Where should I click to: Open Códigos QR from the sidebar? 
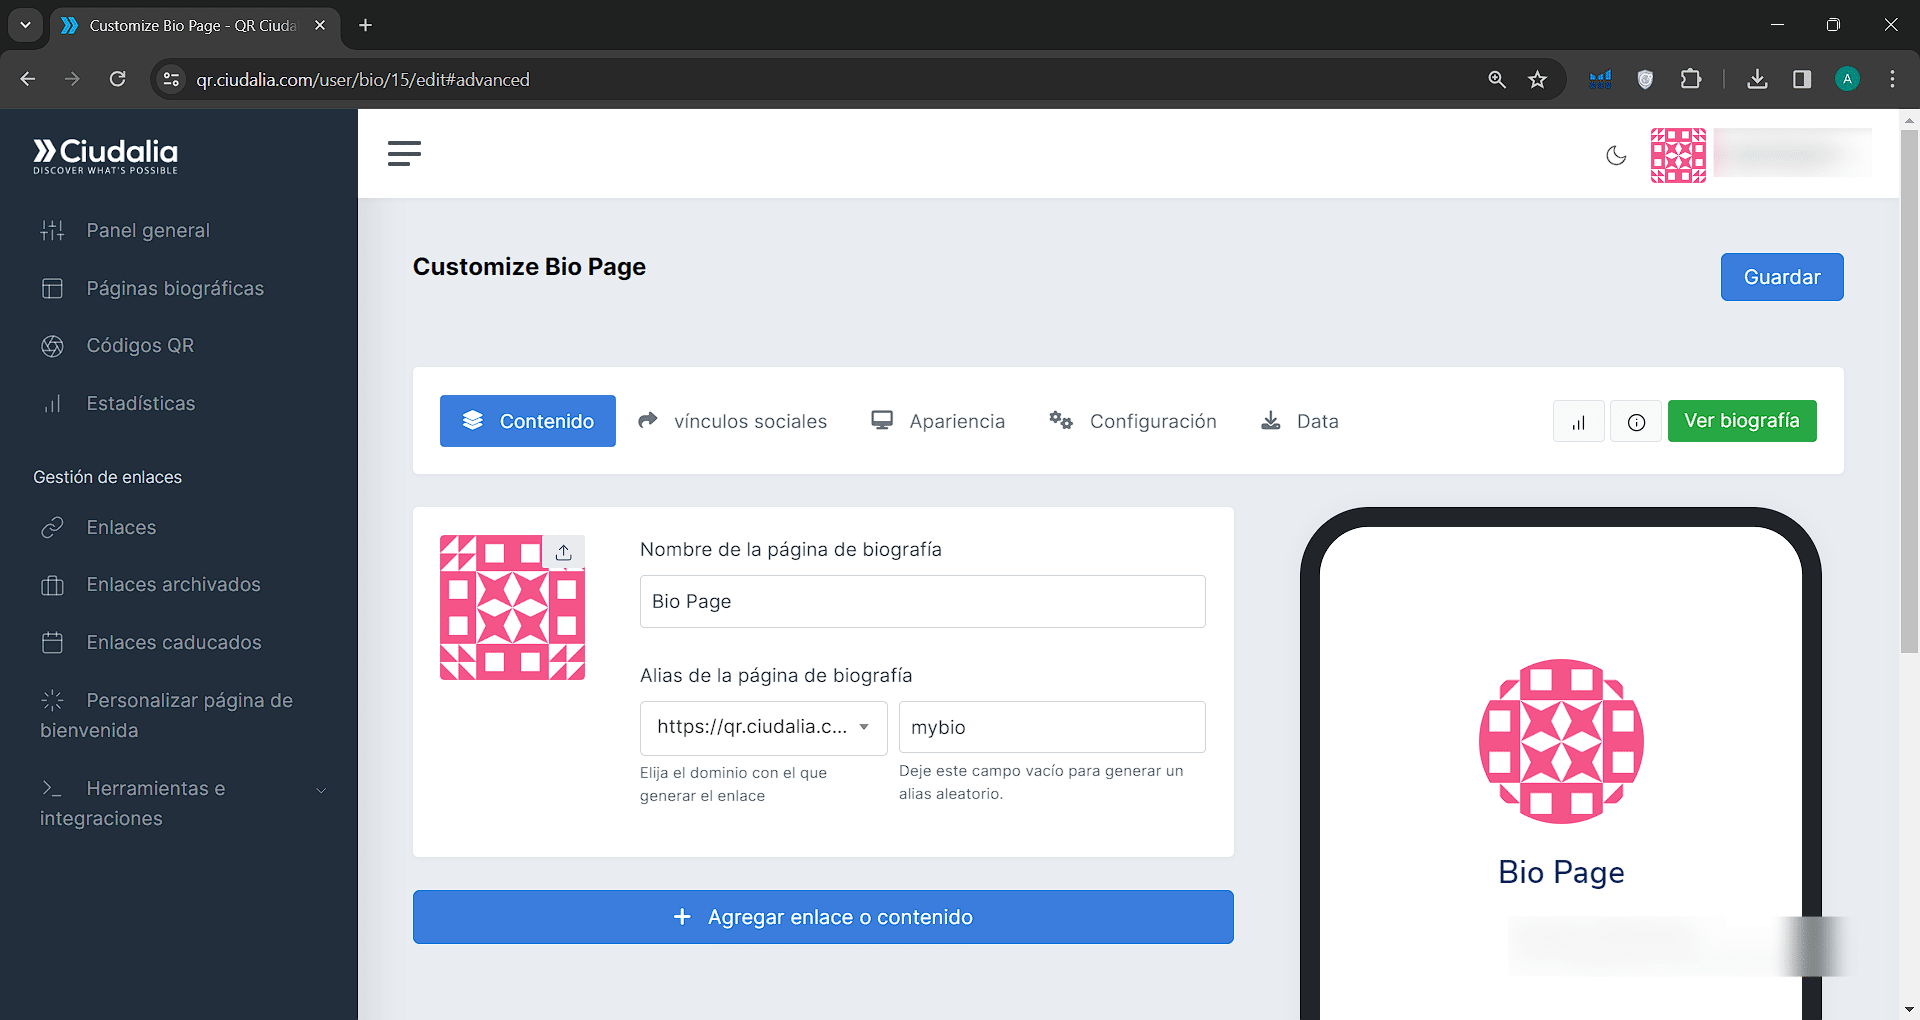(140, 346)
